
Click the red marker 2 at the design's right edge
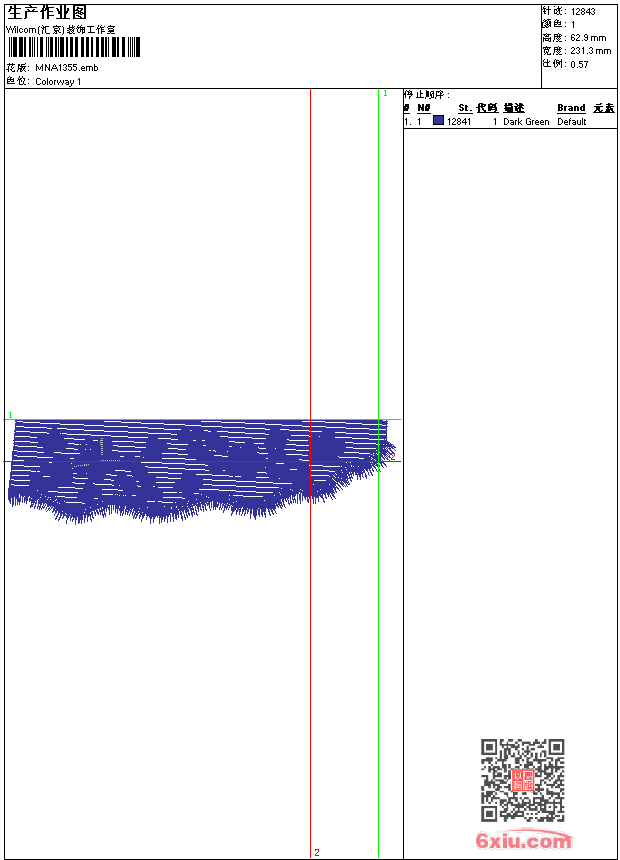pos(392,456)
